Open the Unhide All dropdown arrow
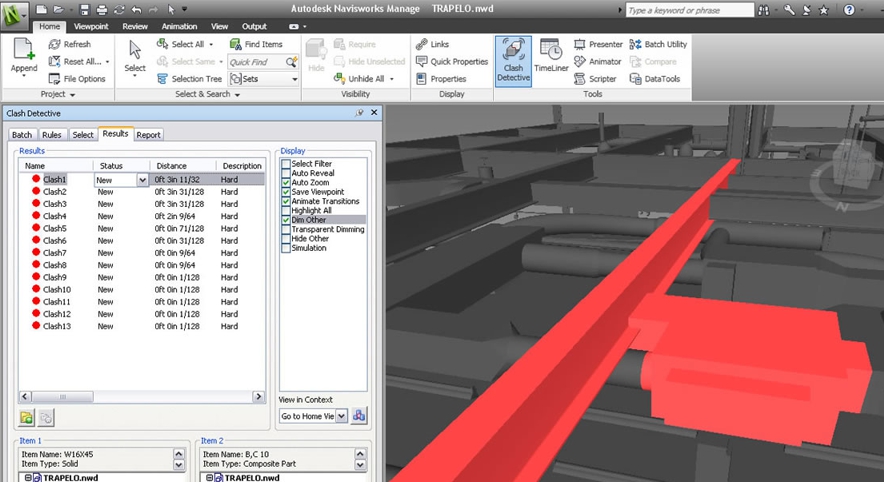This screenshot has height=482, width=884. [391, 79]
